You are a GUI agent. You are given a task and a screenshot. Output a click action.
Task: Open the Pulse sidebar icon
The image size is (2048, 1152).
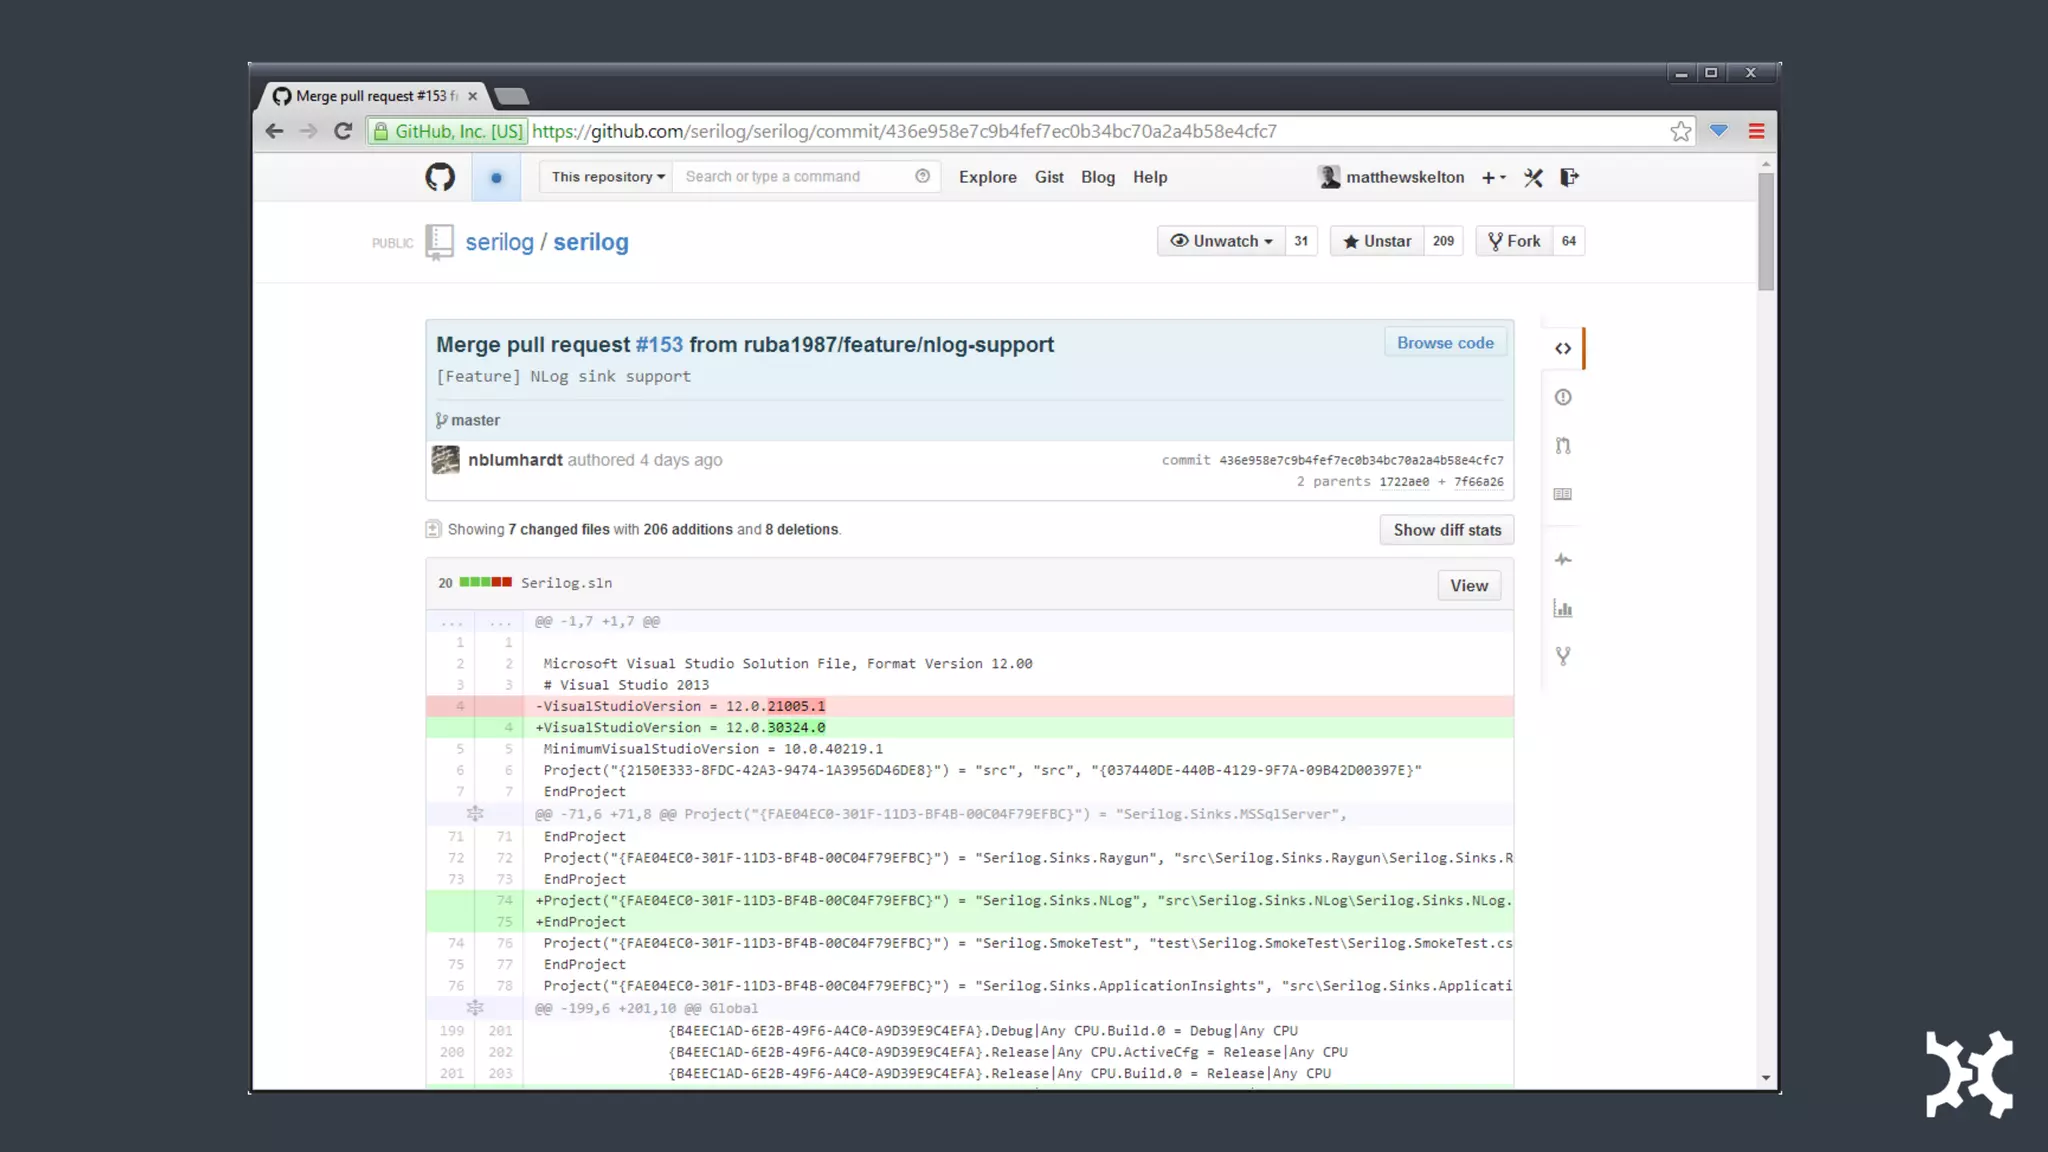coord(1563,560)
